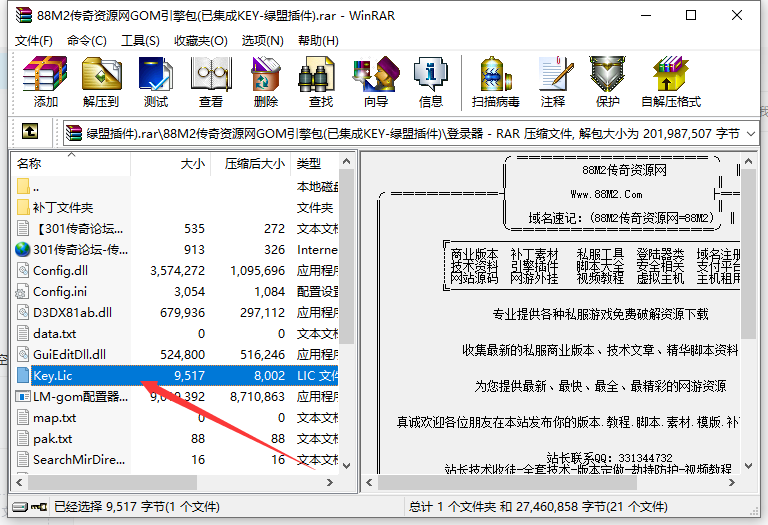
Task: Click the Config.dll size value 3,574,272
Action: 177,270
